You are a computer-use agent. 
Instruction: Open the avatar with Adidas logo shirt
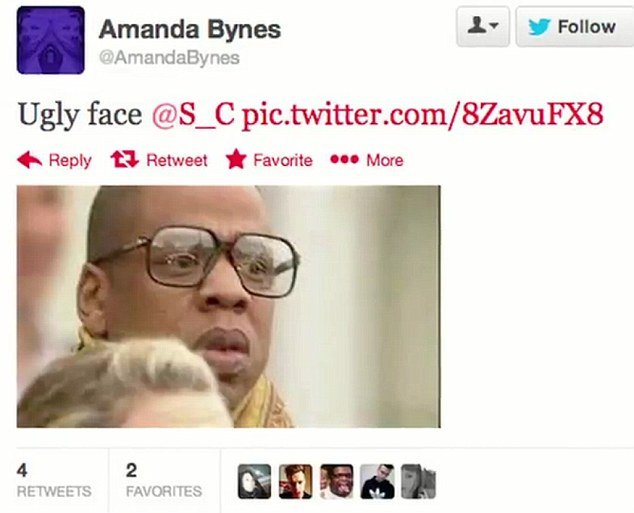pyautogui.click(x=377, y=481)
